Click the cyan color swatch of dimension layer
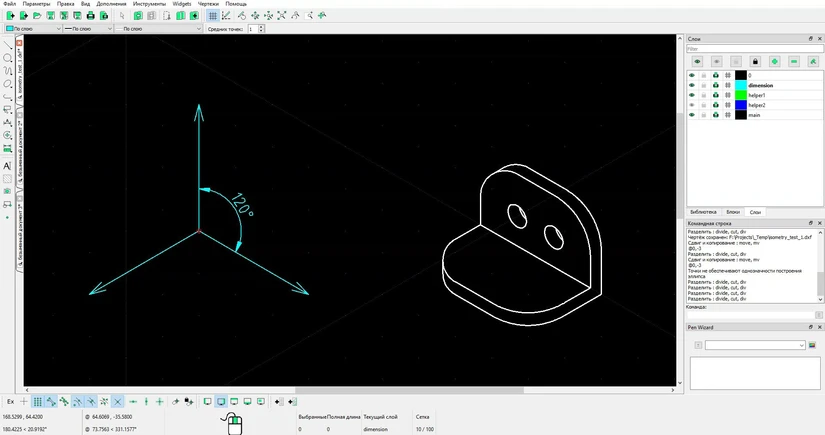Screen dimensions: 825x435 (x=741, y=85)
